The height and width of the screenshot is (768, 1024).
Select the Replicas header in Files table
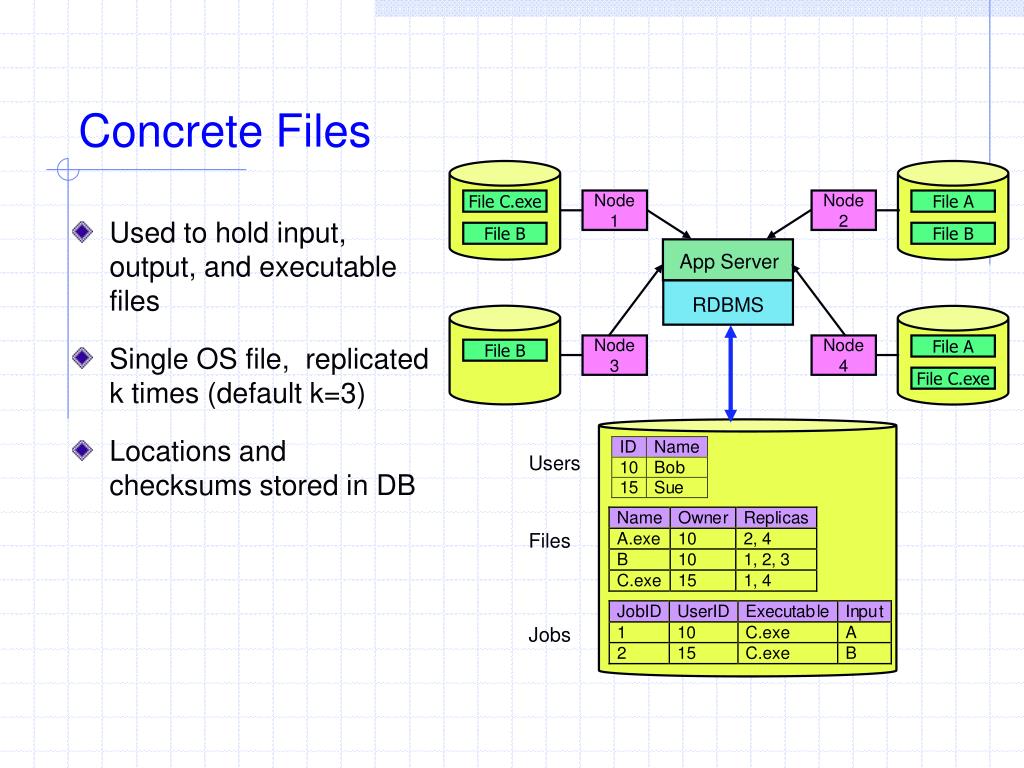coord(776,518)
